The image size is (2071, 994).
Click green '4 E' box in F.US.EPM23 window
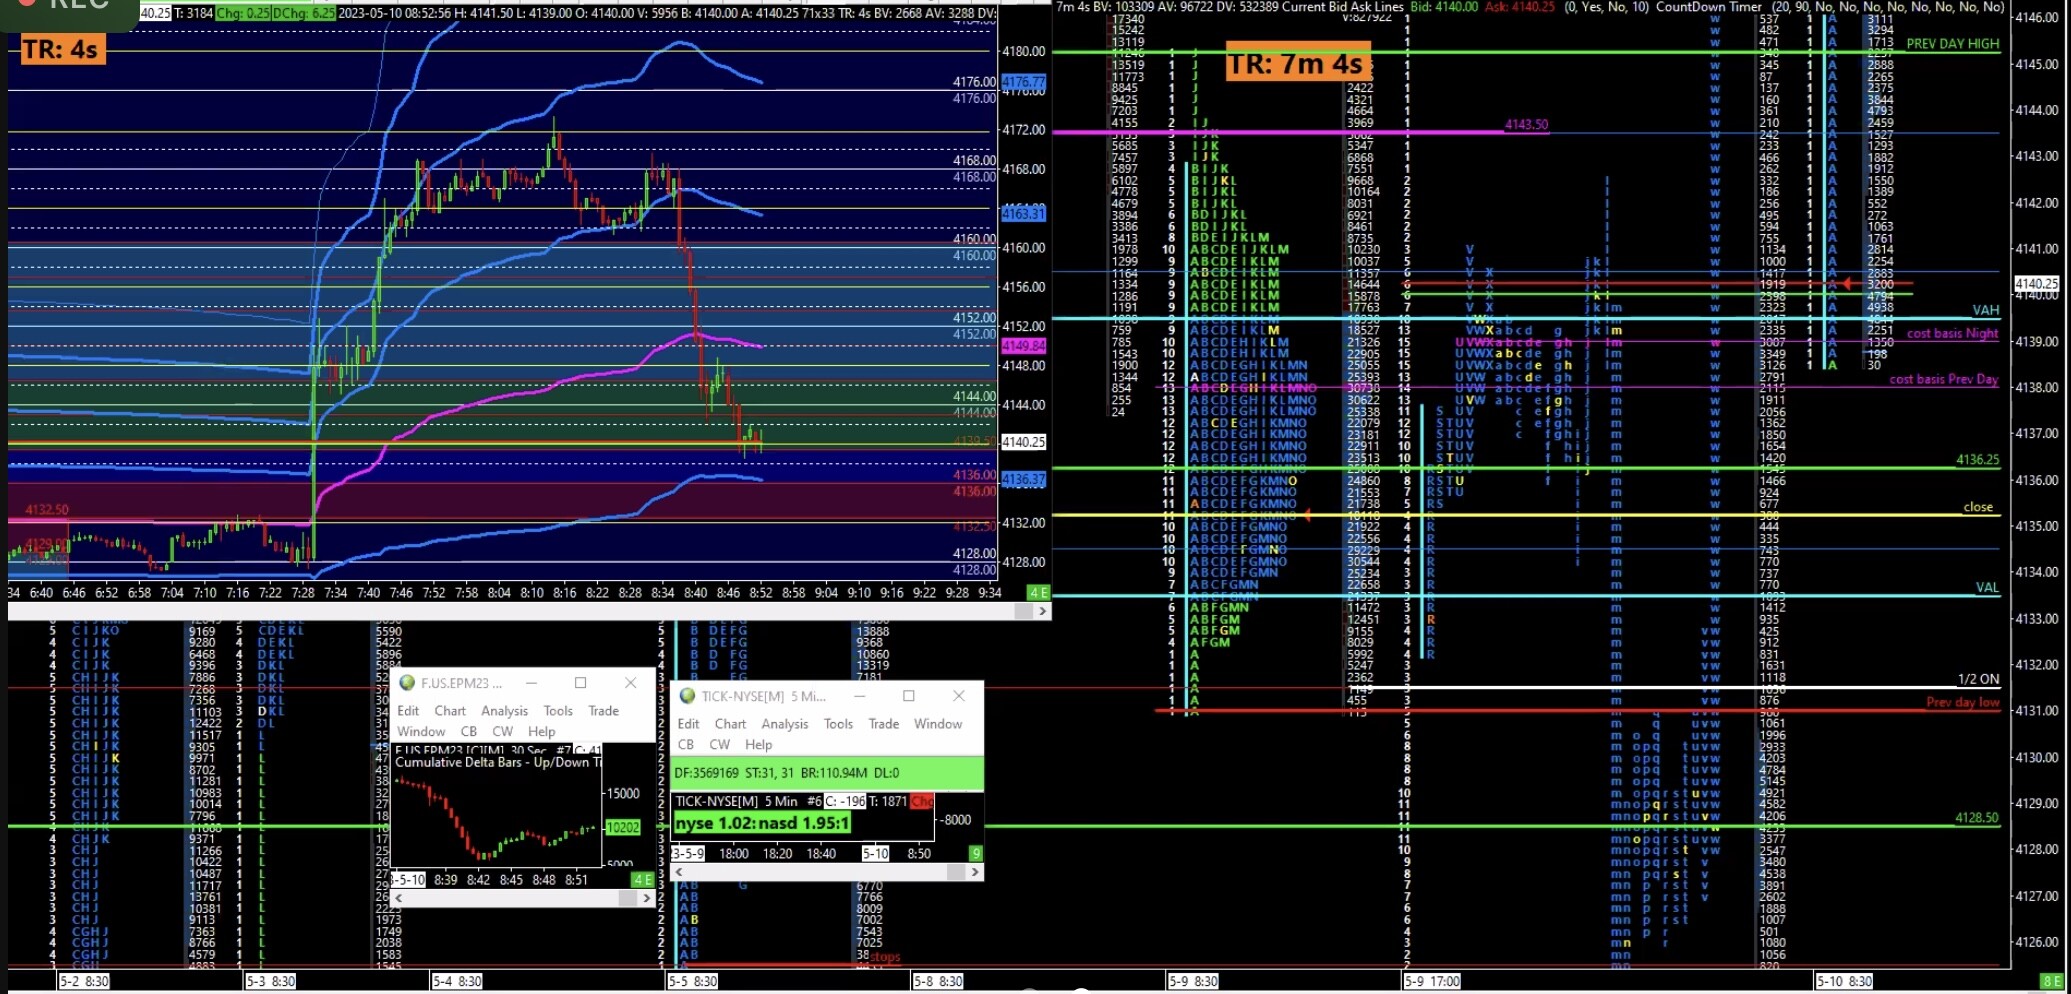click(642, 880)
